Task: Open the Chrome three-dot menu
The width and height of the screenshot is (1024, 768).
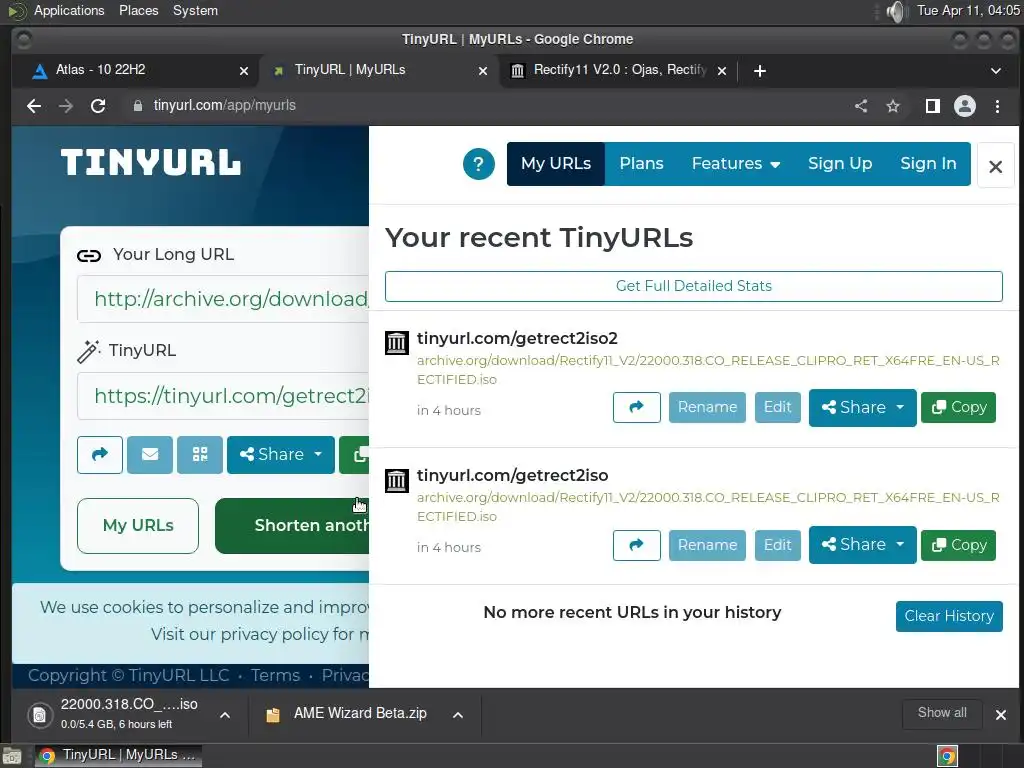Action: 997,106
